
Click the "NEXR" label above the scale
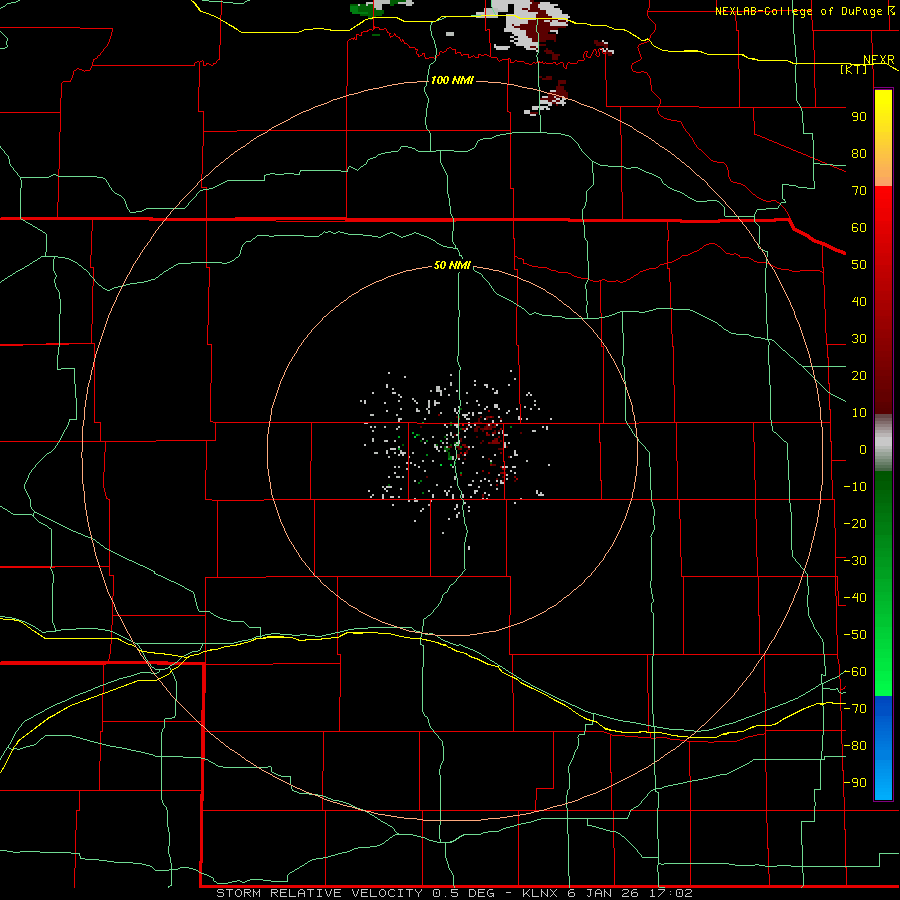[x=879, y=60]
